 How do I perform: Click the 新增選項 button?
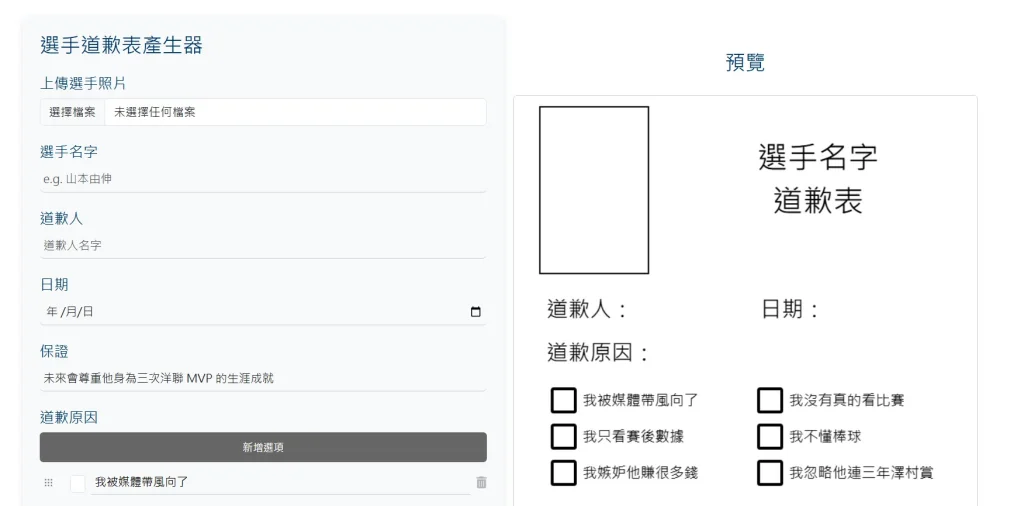click(x=263, y=447)
